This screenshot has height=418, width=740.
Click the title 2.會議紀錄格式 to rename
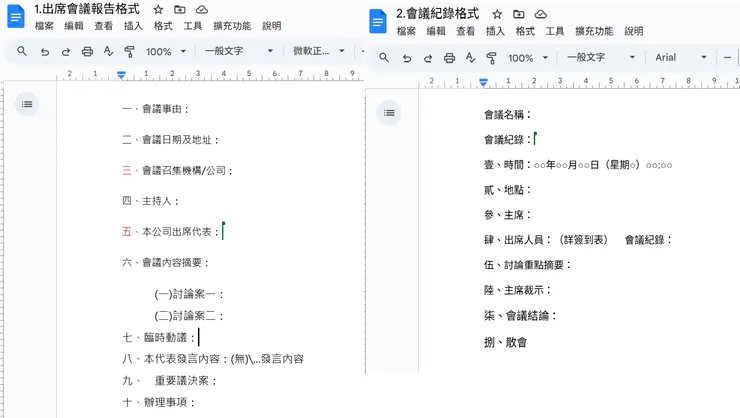tap(437, 14)
